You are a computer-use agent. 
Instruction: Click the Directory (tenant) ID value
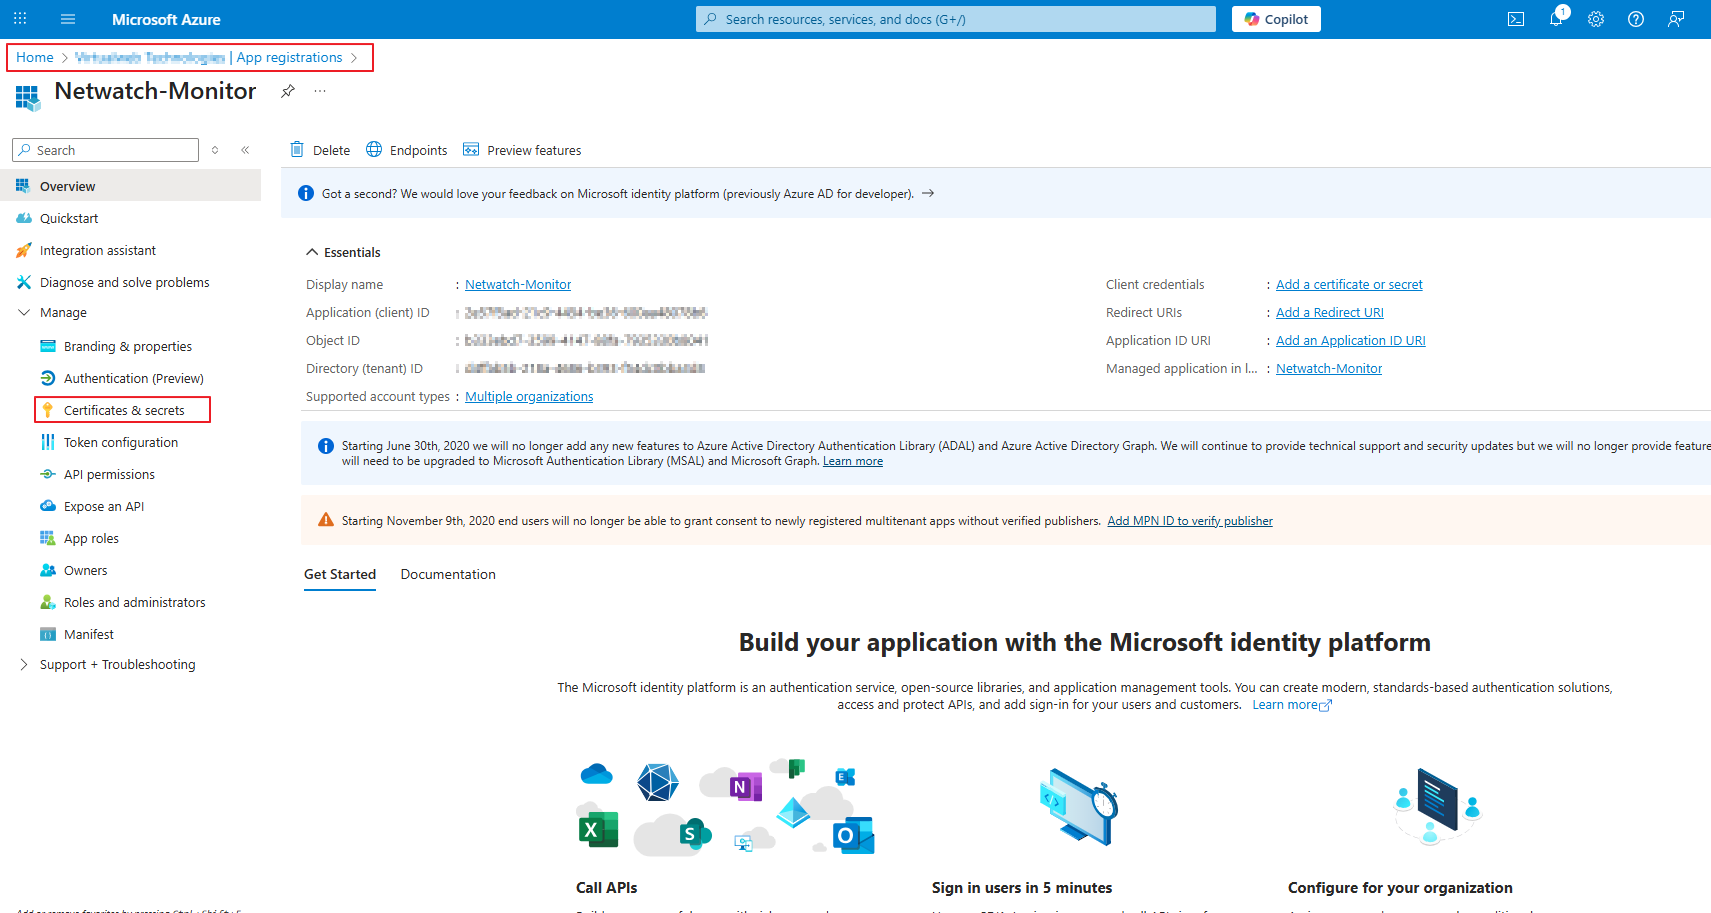point(585,369)
